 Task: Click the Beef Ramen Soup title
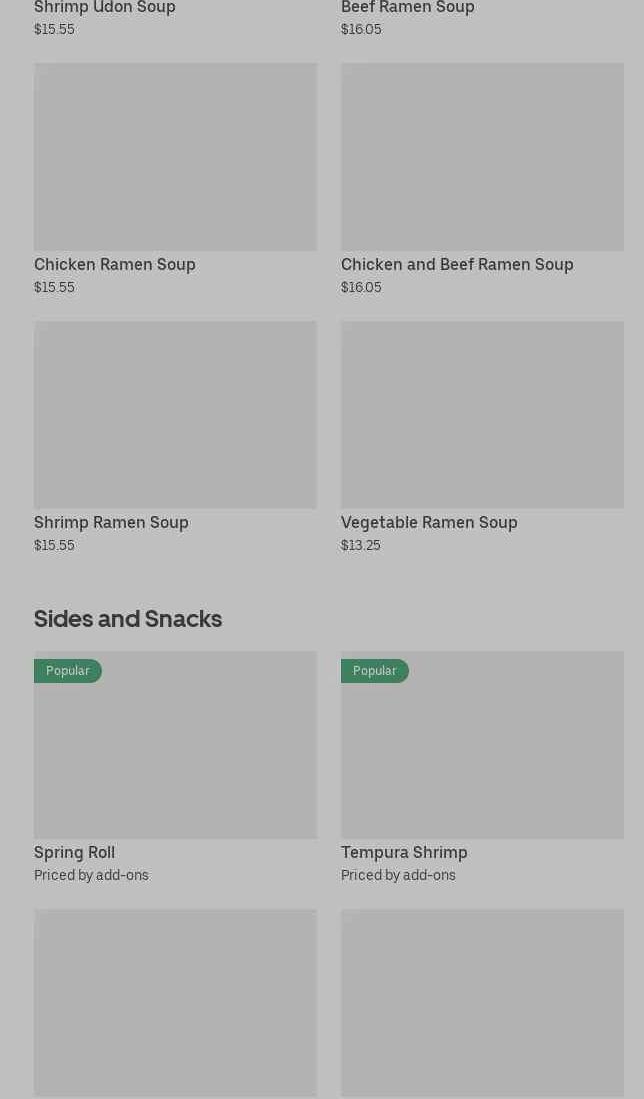tap(408, 8)
